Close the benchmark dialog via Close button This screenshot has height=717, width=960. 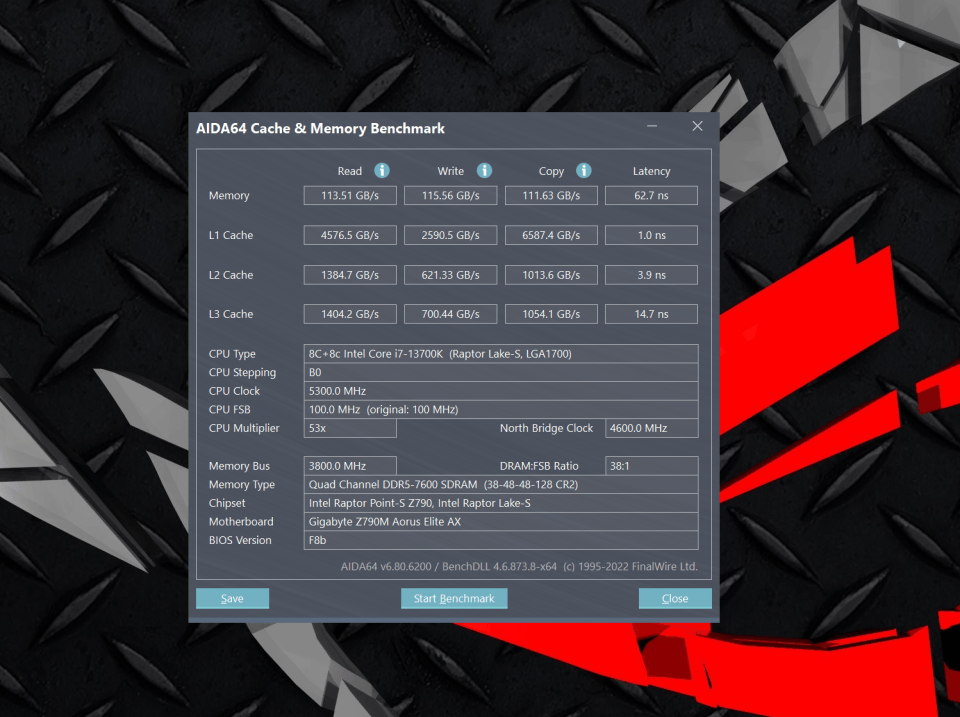[675, 598]
